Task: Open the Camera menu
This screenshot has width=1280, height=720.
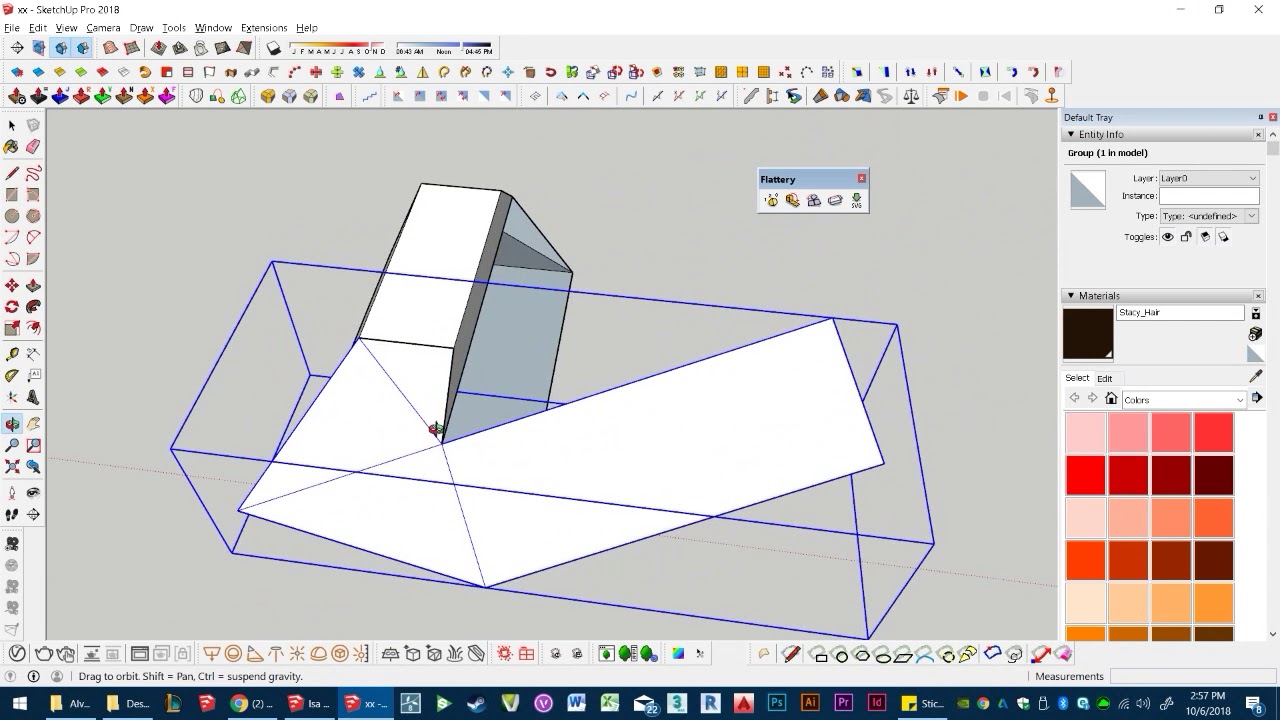Action: 103,28
